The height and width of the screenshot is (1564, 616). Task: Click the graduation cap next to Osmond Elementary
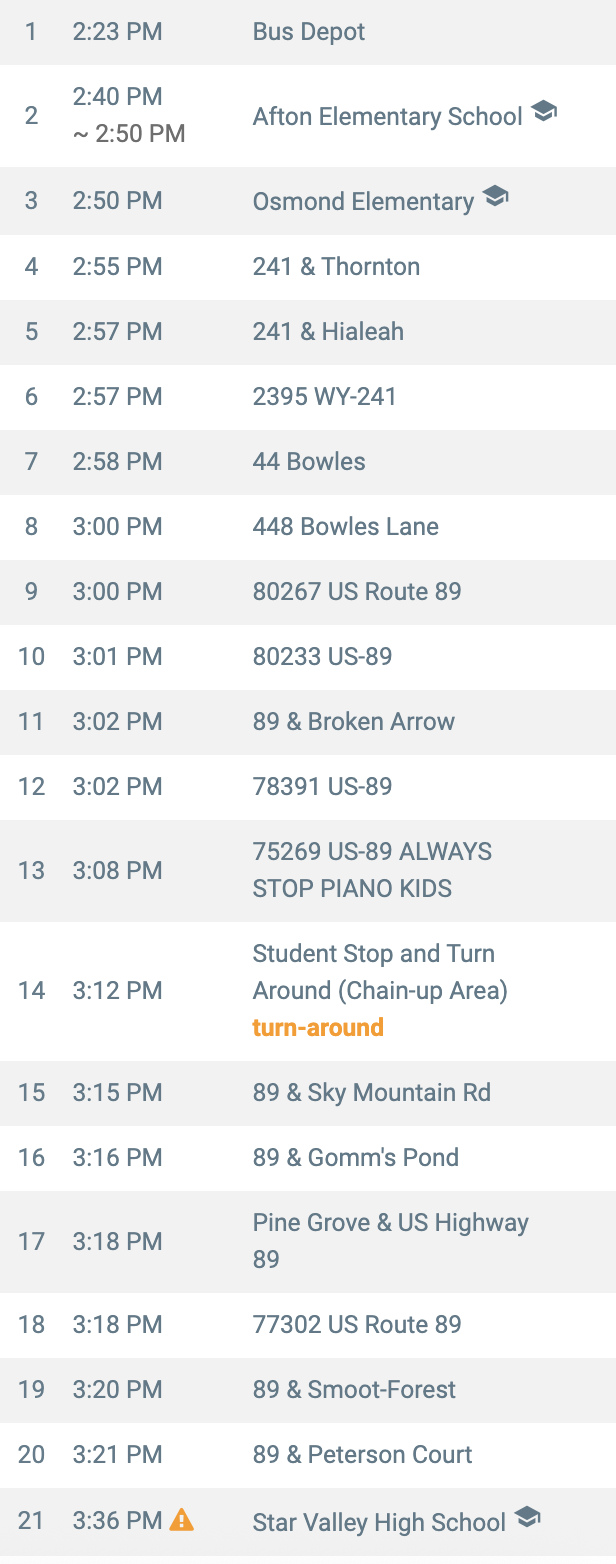click(495, 196)
